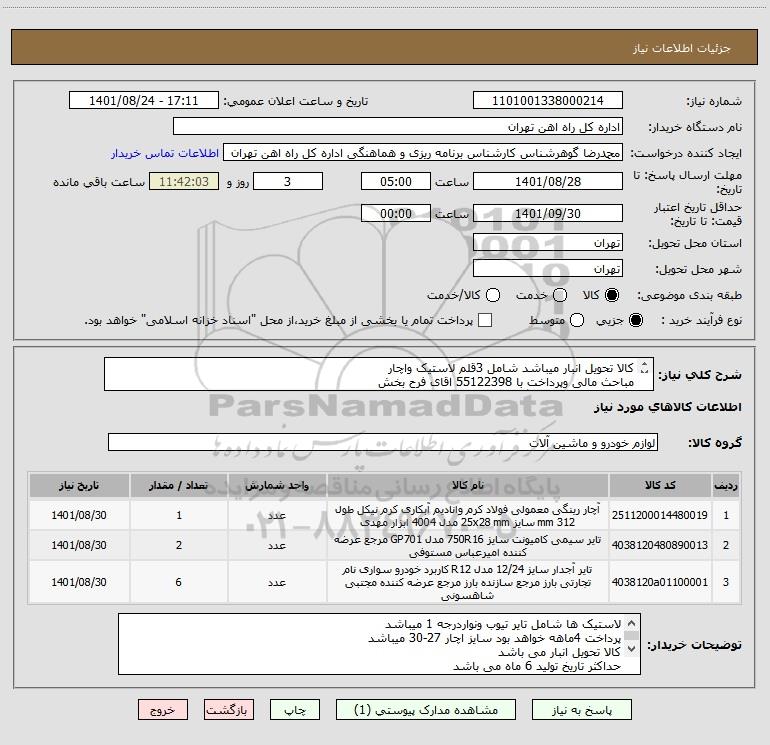The width and height of the screenshot is (770, 745).
Task: Click the اطلاعات کالاهای مورد نیاز heading
Action: click(668, 407)
